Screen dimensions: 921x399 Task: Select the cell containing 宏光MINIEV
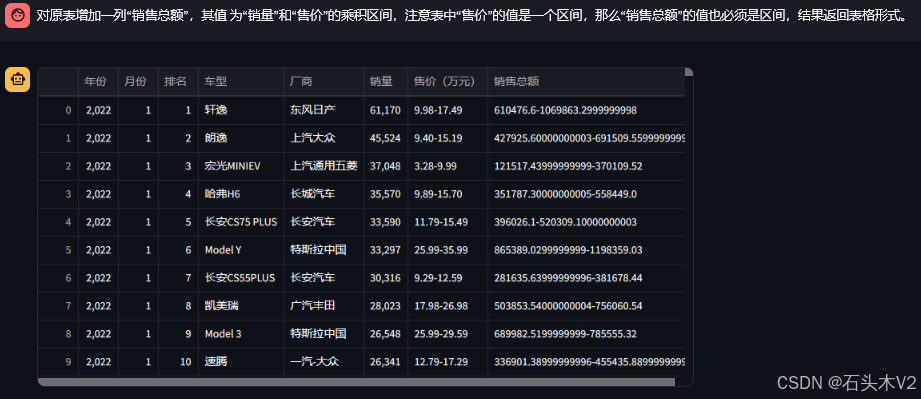241,166
